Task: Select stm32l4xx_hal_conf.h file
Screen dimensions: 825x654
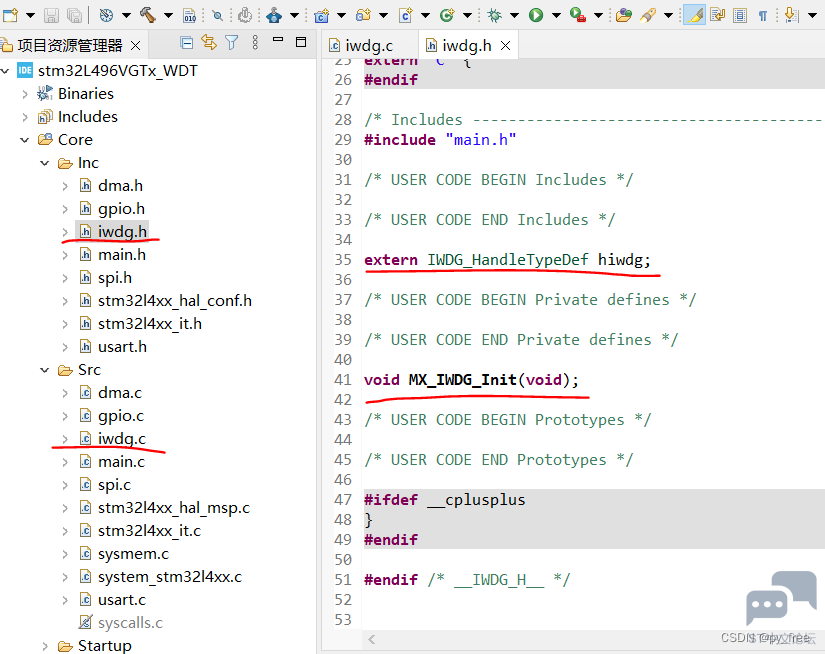Action: pyautogui.click(x=175, y=301)
